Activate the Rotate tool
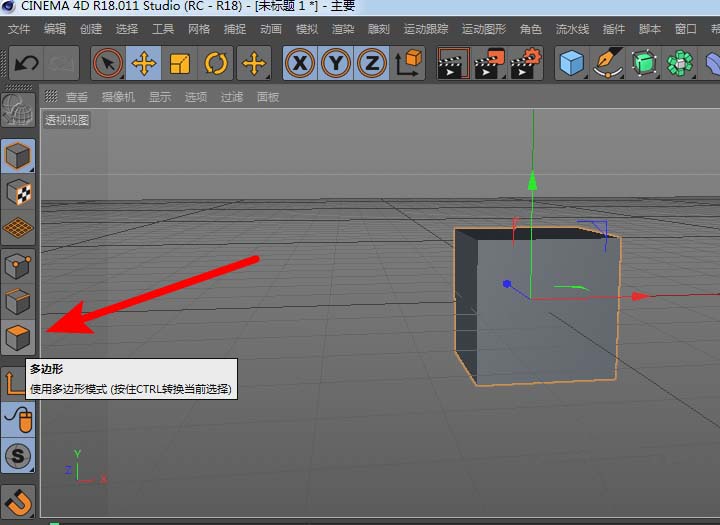 [x=215, y=63]
